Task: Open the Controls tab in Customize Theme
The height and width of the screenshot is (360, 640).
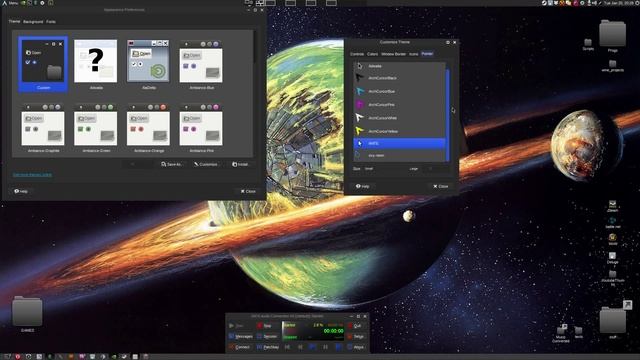Action: 357,54
